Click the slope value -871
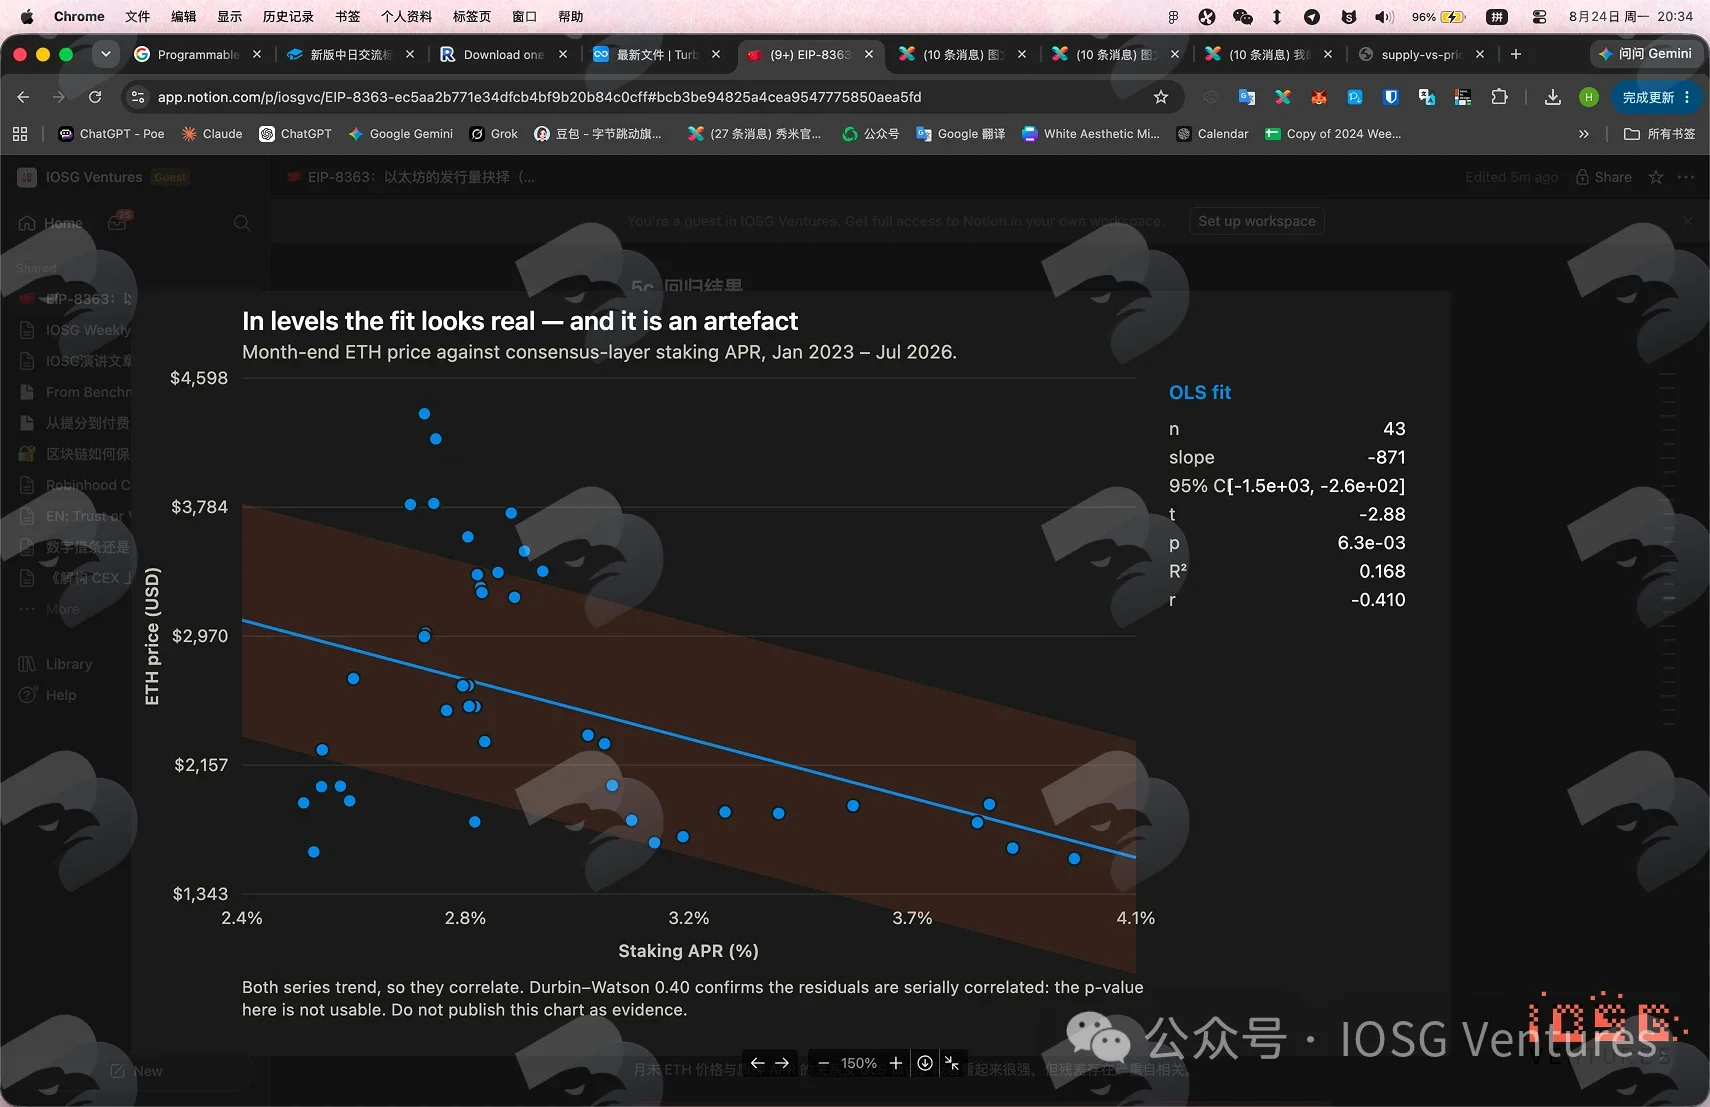This screenshot has width=1710, height=1107. coord(1386,457)
